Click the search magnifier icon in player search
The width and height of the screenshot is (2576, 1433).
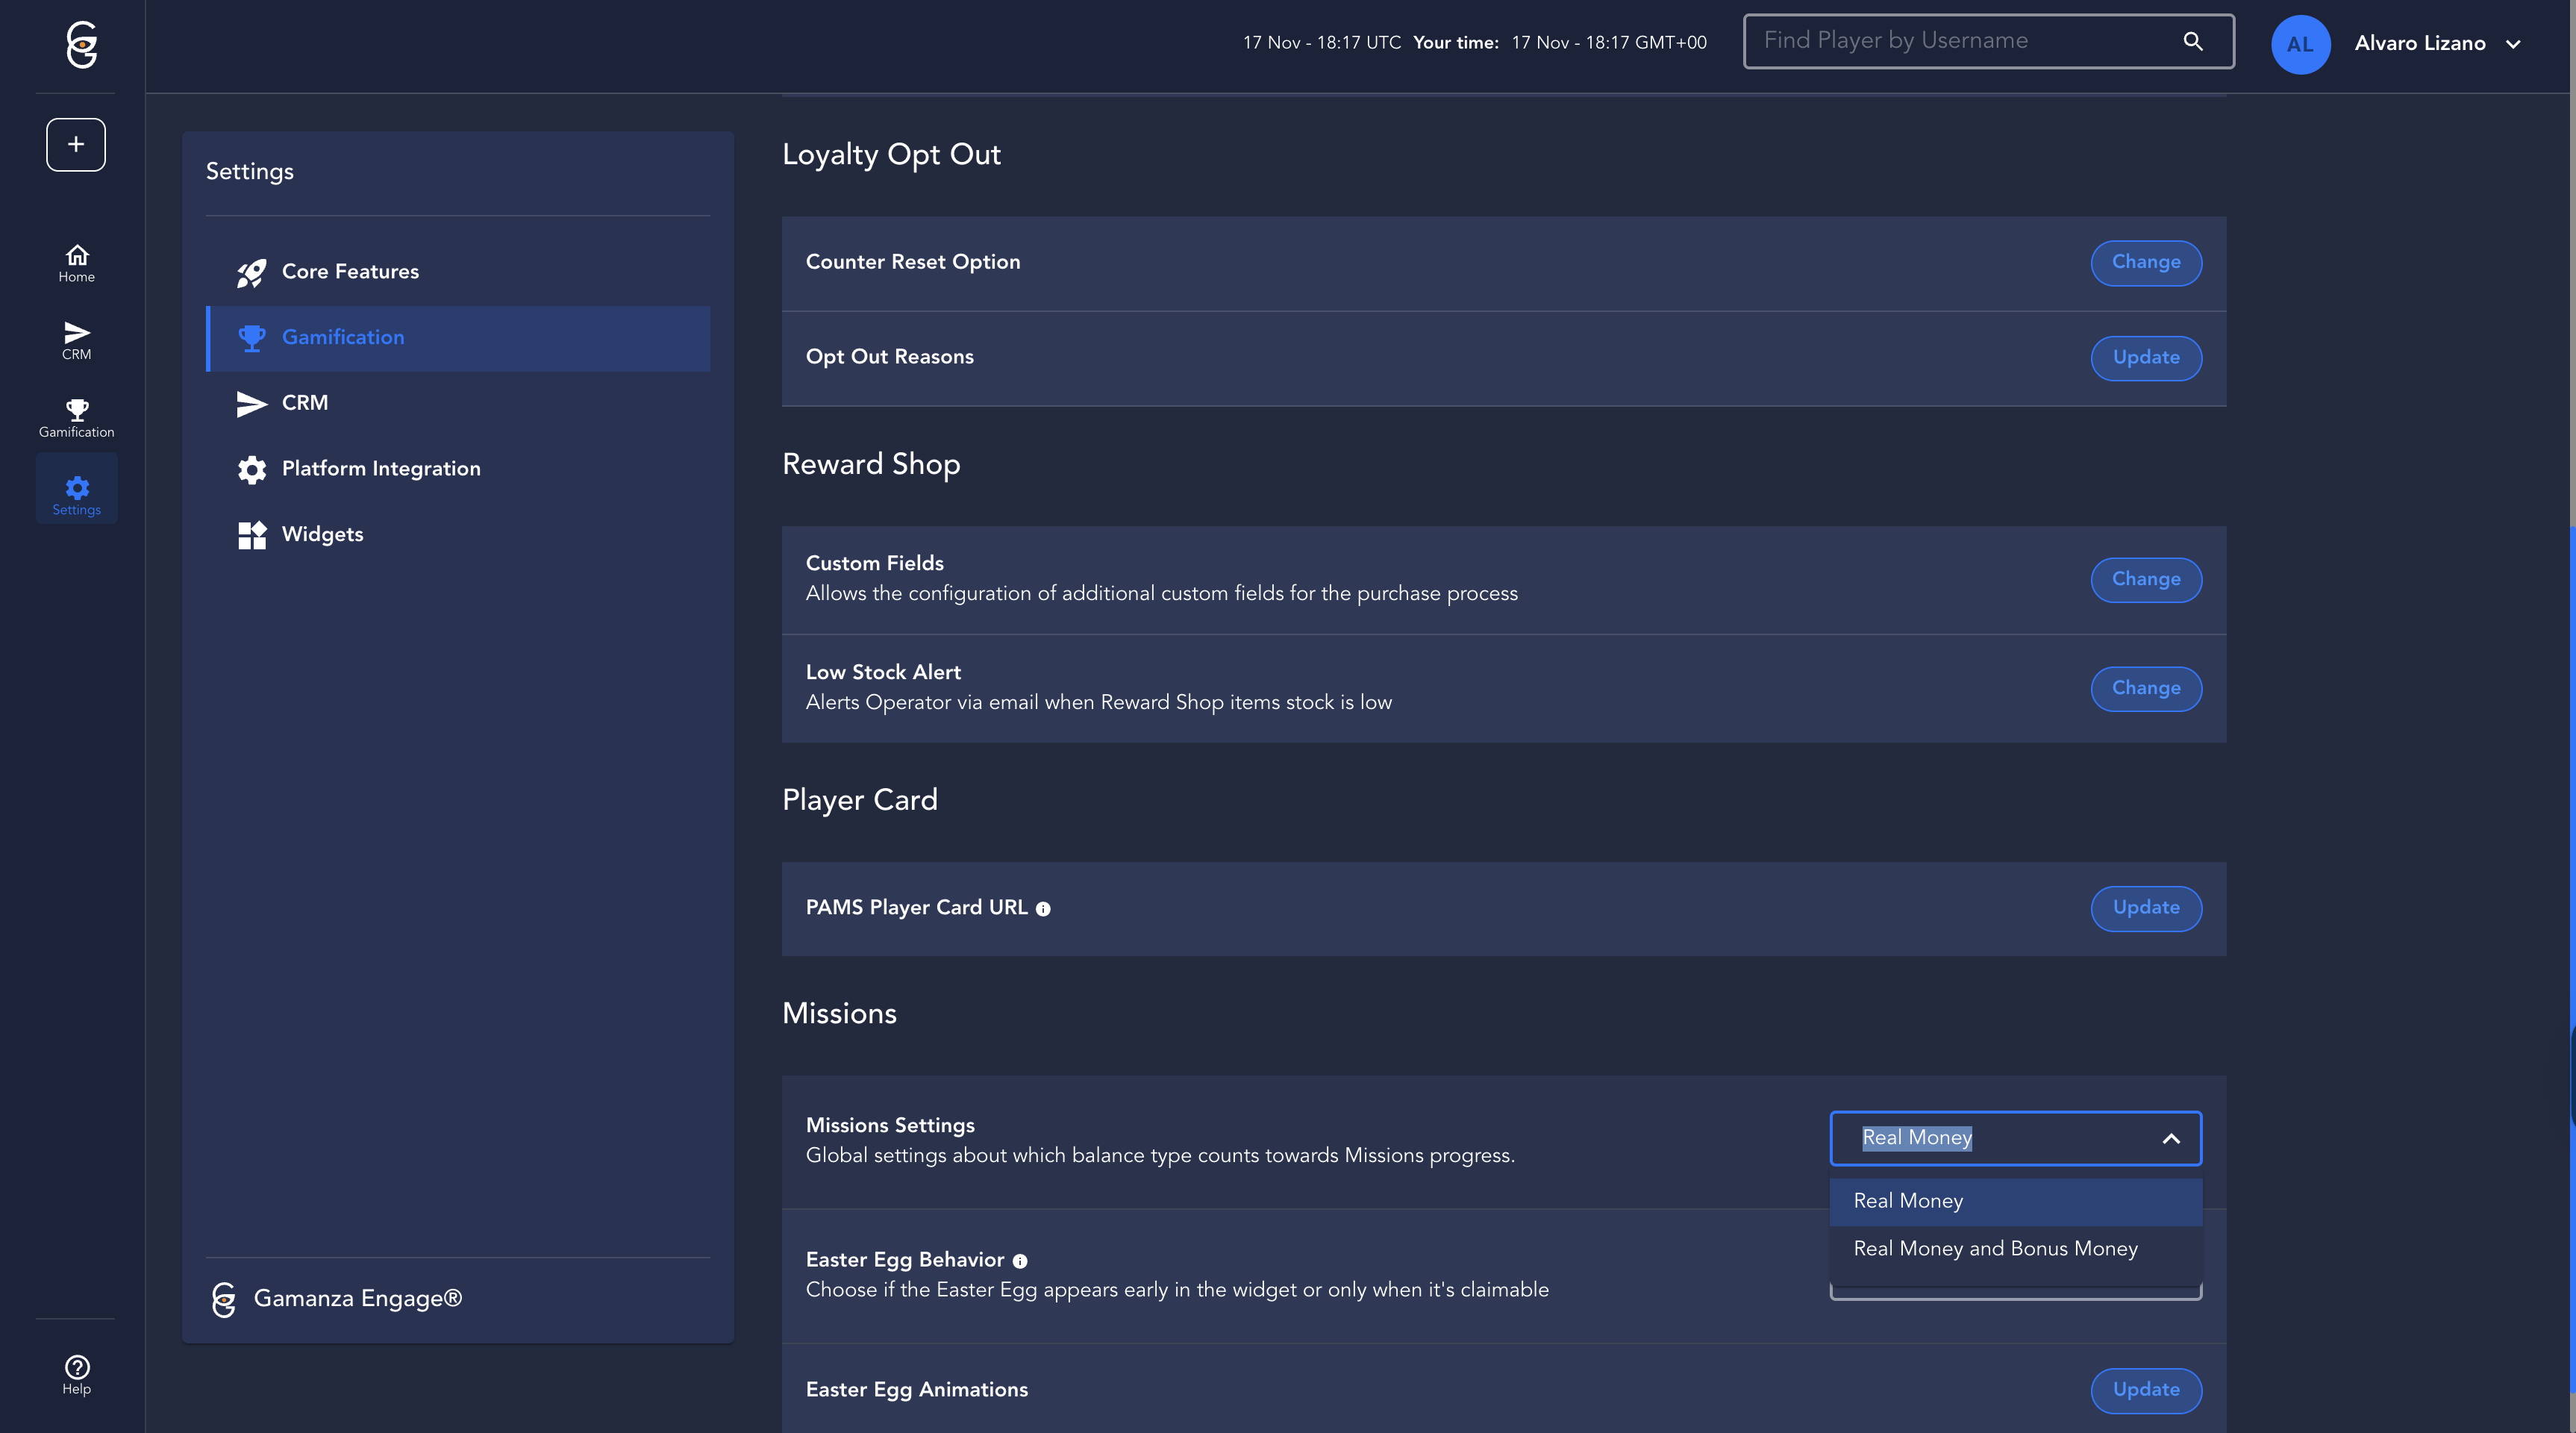point(2192,41)
